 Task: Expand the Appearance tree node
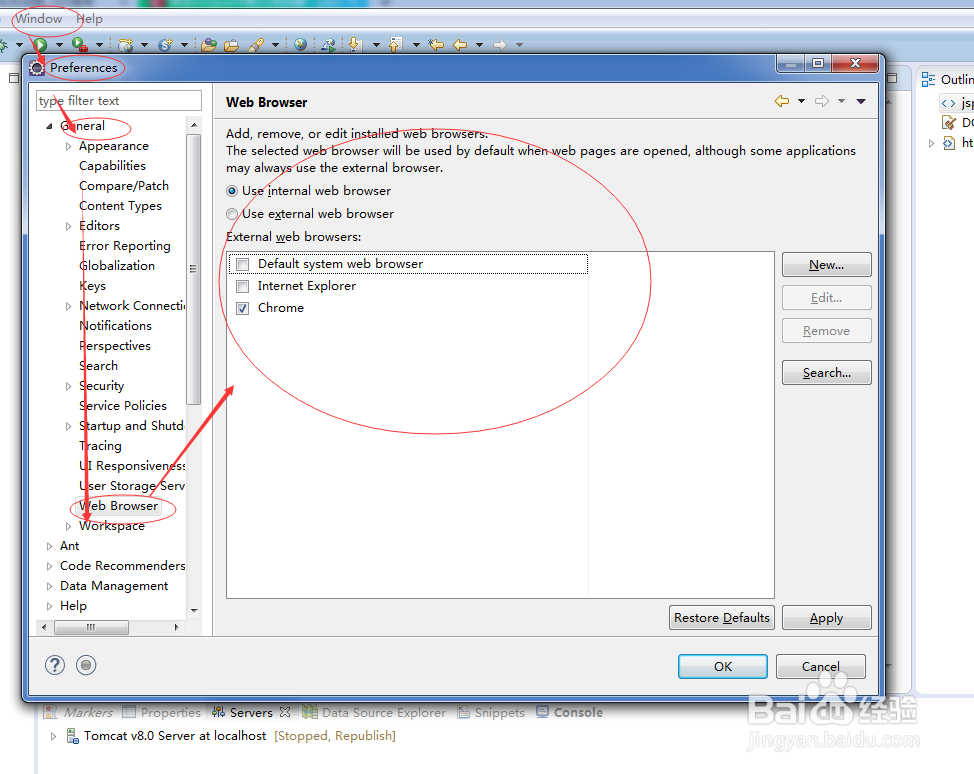coord(68,147)
